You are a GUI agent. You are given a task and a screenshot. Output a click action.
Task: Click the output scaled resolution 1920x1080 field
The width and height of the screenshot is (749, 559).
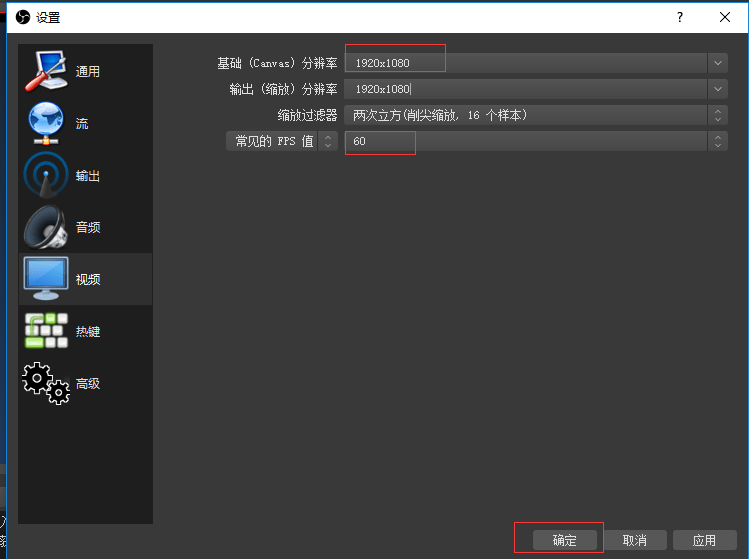(x=536, y=89)
